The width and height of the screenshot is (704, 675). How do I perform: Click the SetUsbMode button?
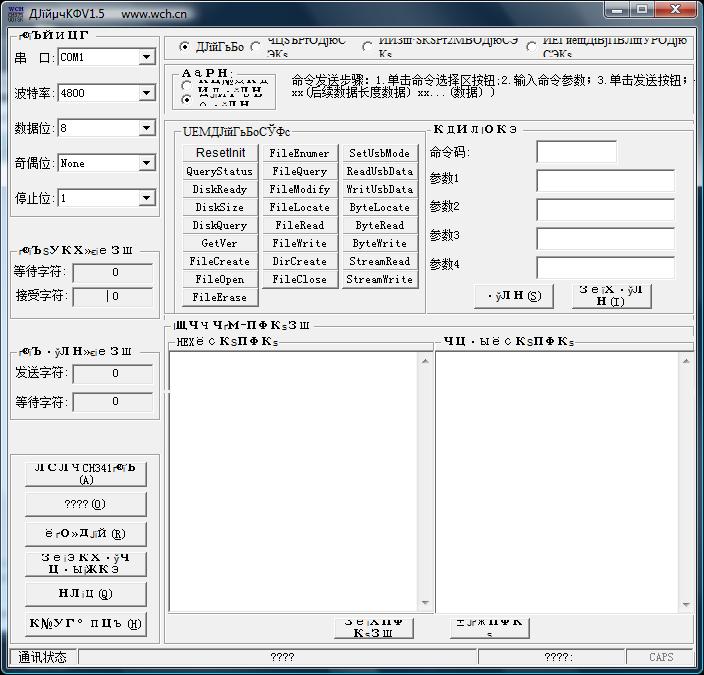pos(380,153)
